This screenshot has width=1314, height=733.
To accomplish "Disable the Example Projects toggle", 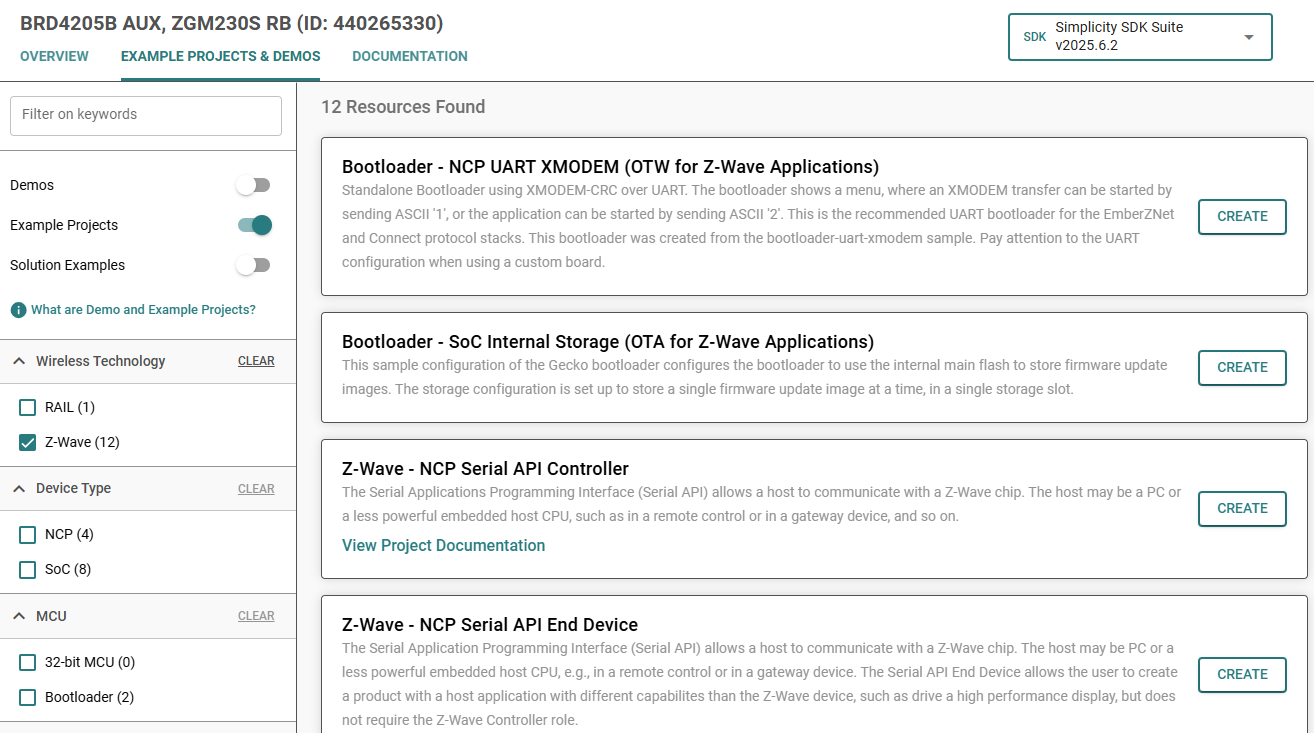I will (253, 225).
